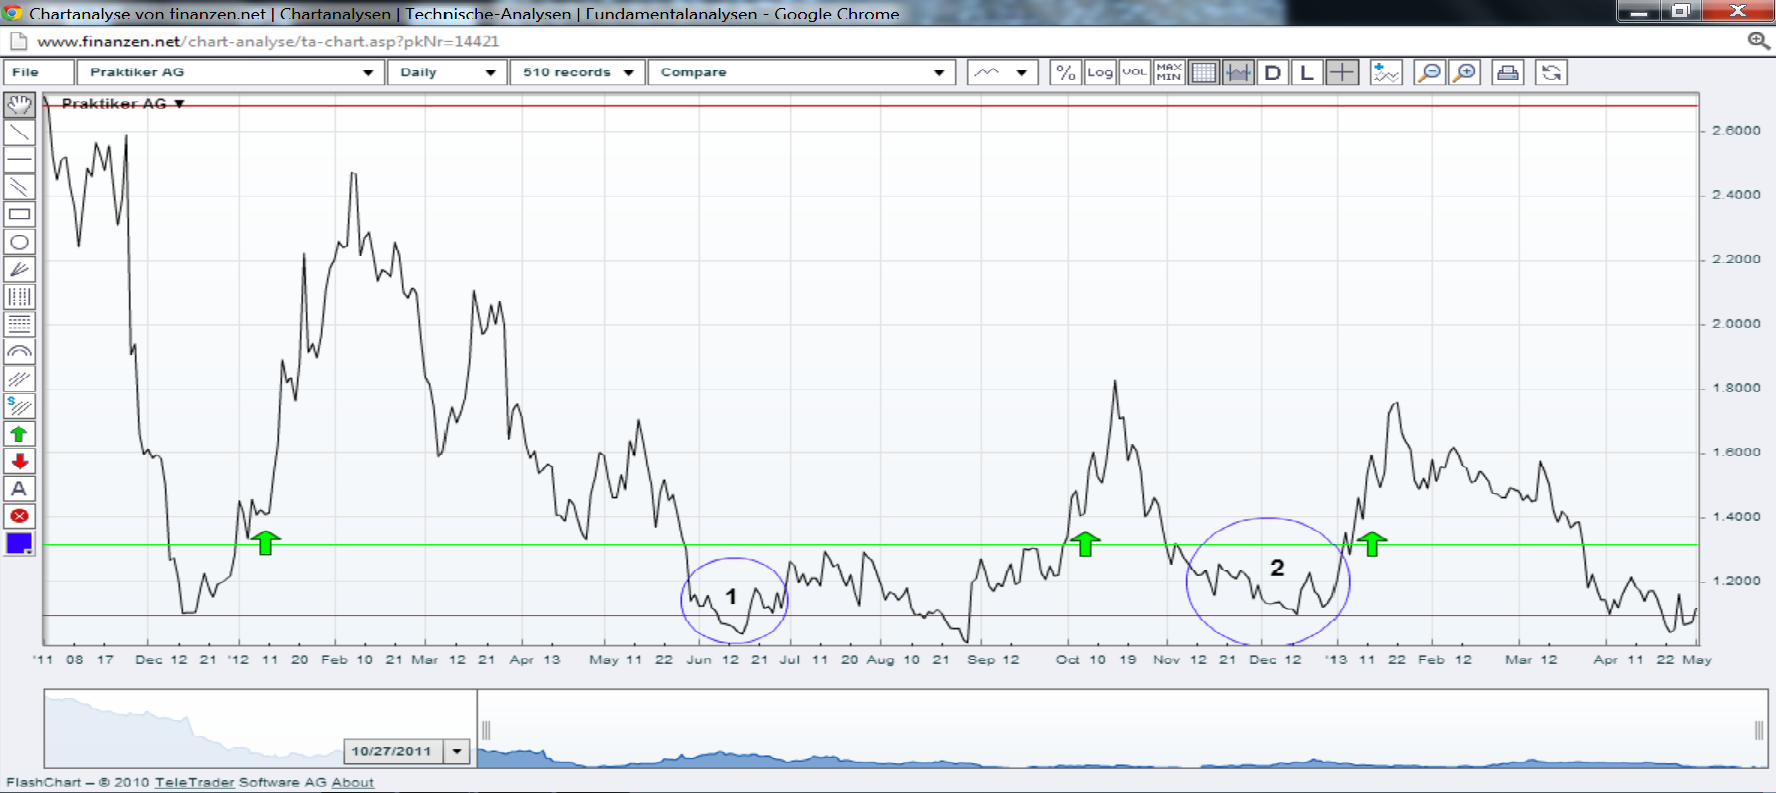This screenshot has width=1776, height=793.
Task: Select the text annotation tool
Action: (19, 489)
